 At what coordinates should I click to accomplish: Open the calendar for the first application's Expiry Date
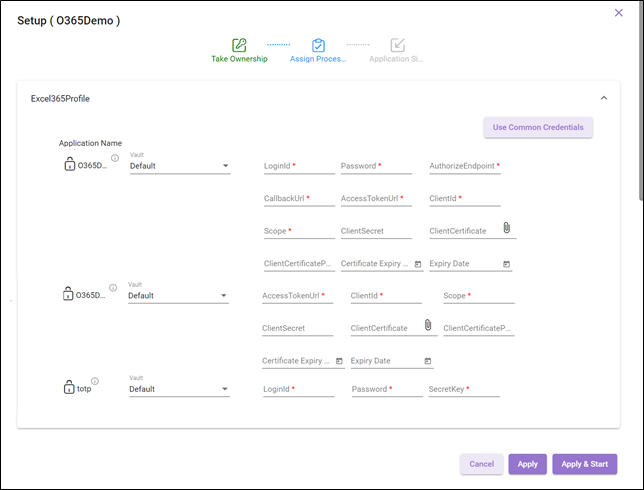(507, 264)
